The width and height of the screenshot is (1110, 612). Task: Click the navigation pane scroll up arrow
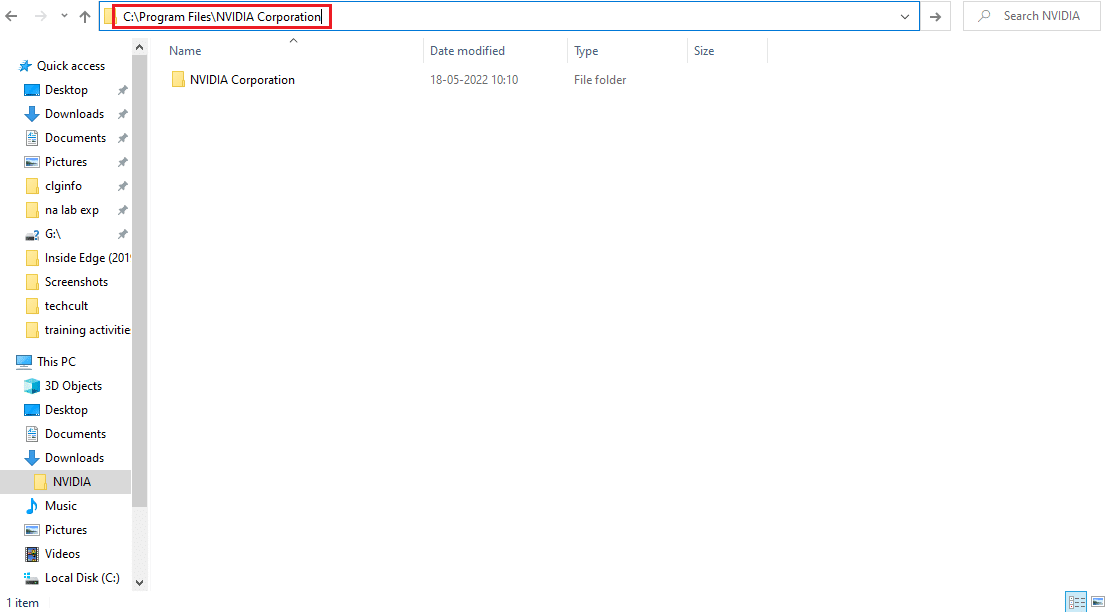coord(139,47)
